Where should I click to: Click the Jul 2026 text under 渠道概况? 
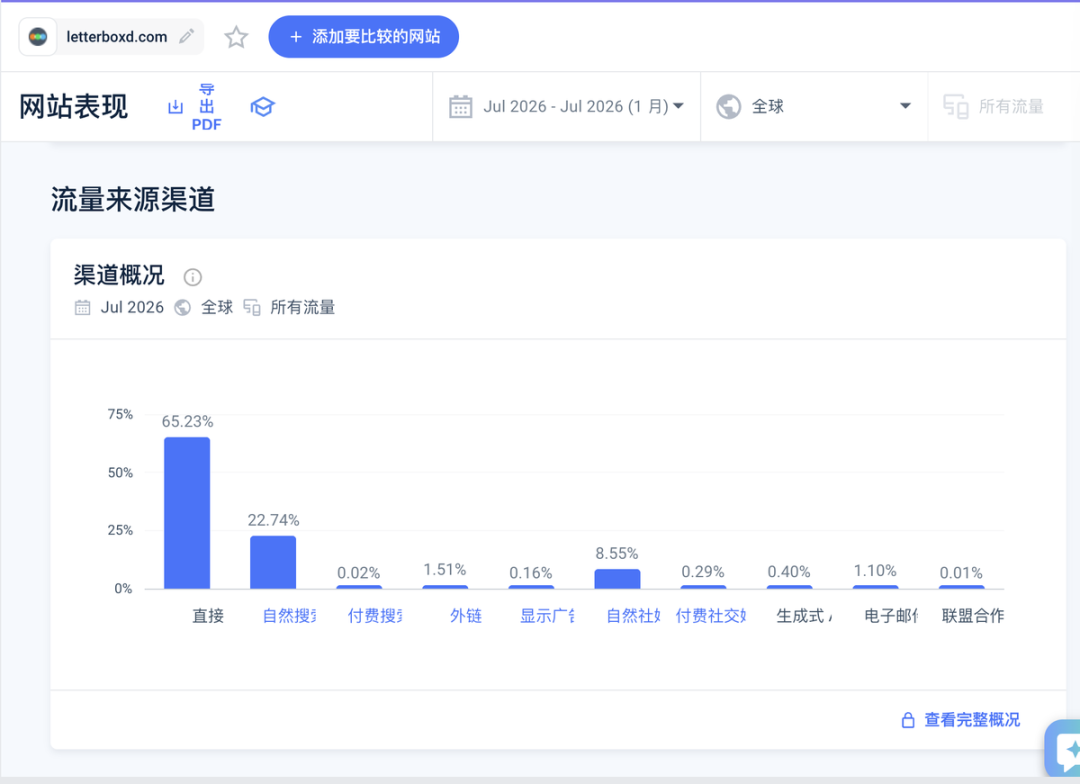click(x=132, y=307)
